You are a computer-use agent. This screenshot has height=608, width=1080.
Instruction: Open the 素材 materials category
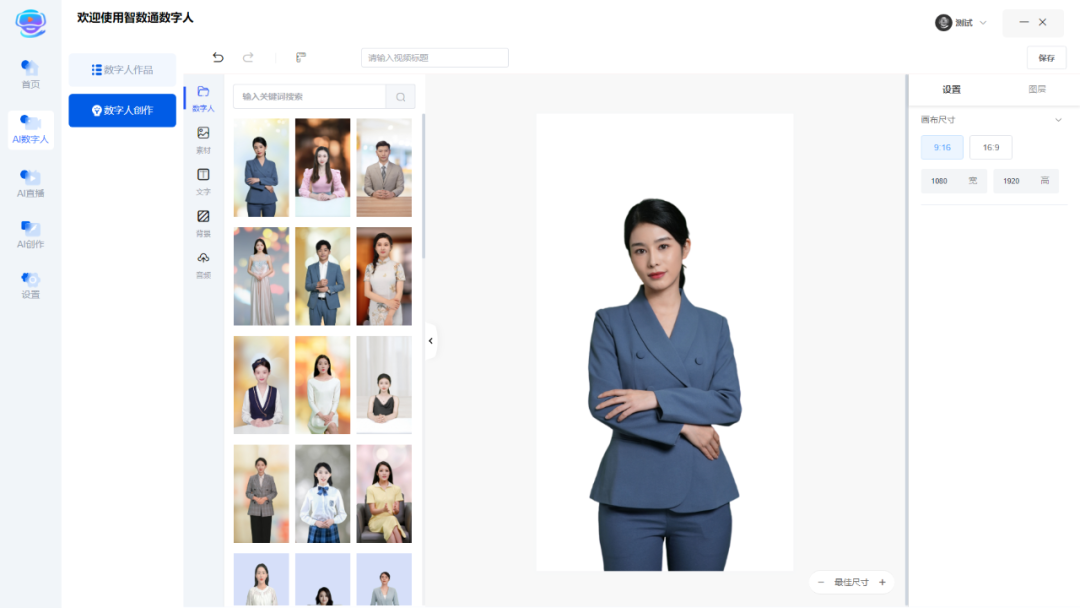tap(203, 140)
